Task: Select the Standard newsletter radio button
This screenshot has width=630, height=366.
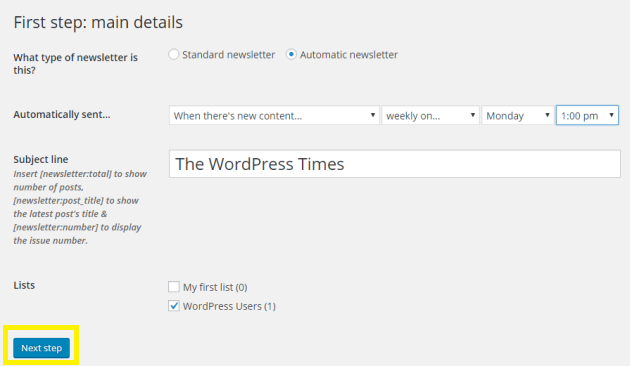Action: tap(174, 54)
